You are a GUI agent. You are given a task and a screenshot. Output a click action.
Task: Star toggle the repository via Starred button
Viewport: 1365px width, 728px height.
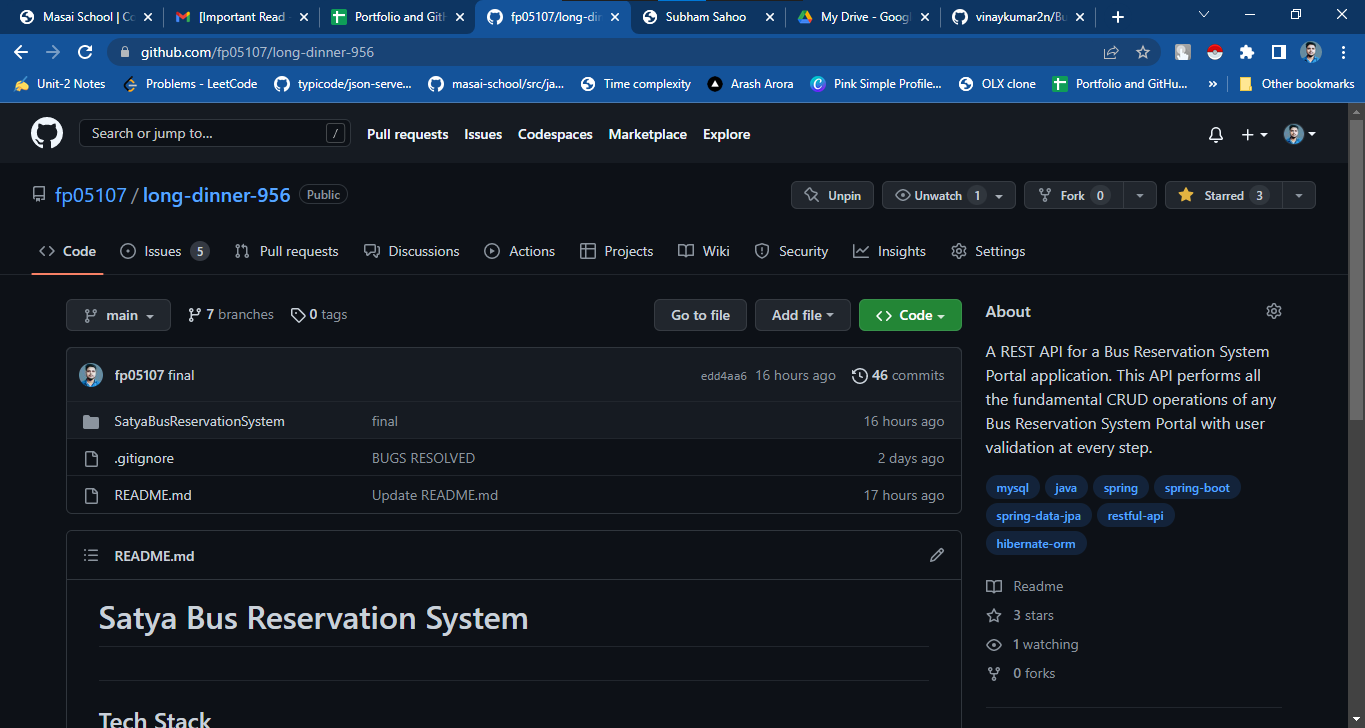pyautogui.click(x=1223, y=195)
